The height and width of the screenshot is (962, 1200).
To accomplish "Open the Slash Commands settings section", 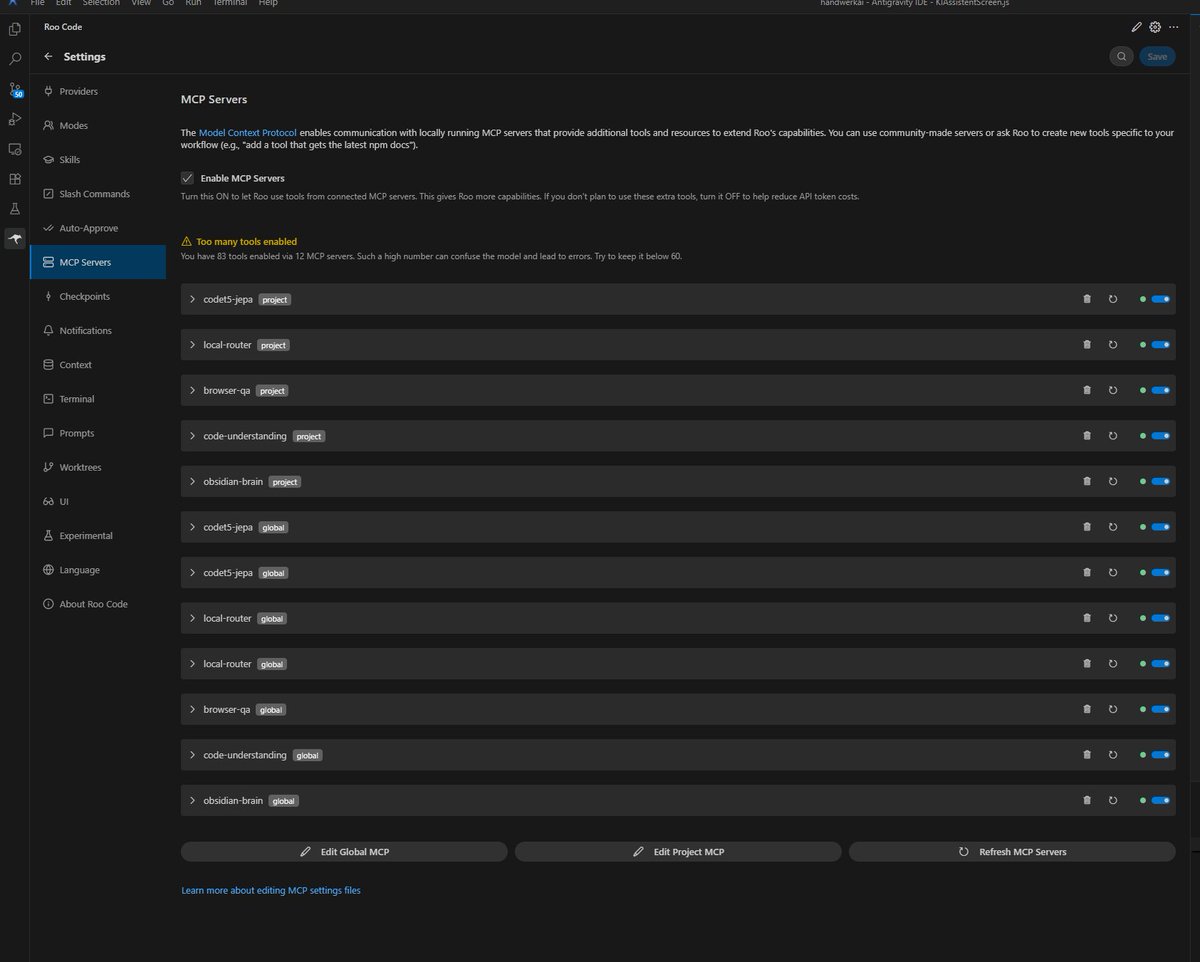I will click(x=98, y=194).
